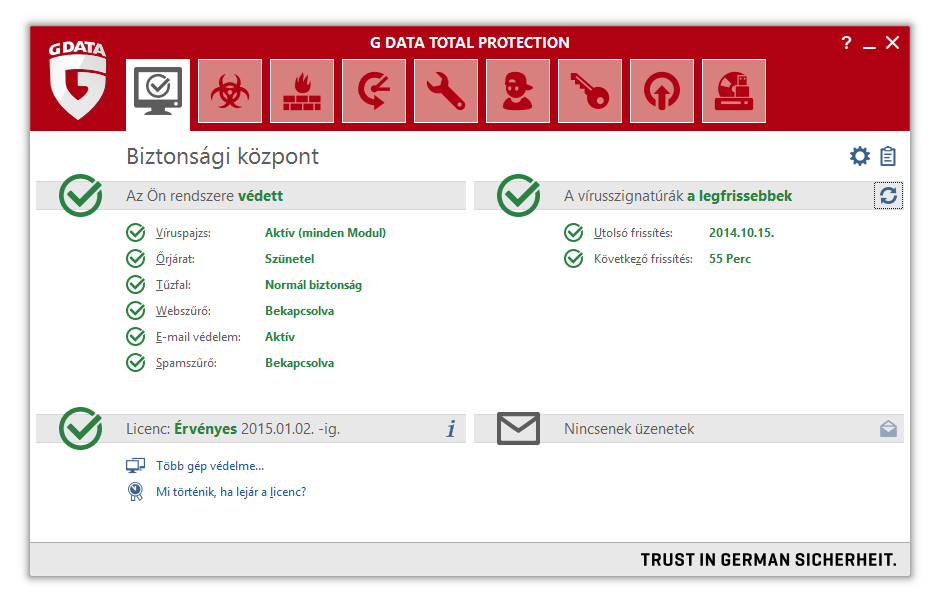Open the Encryption key tab
940x601 pixels.
point(590,91)
